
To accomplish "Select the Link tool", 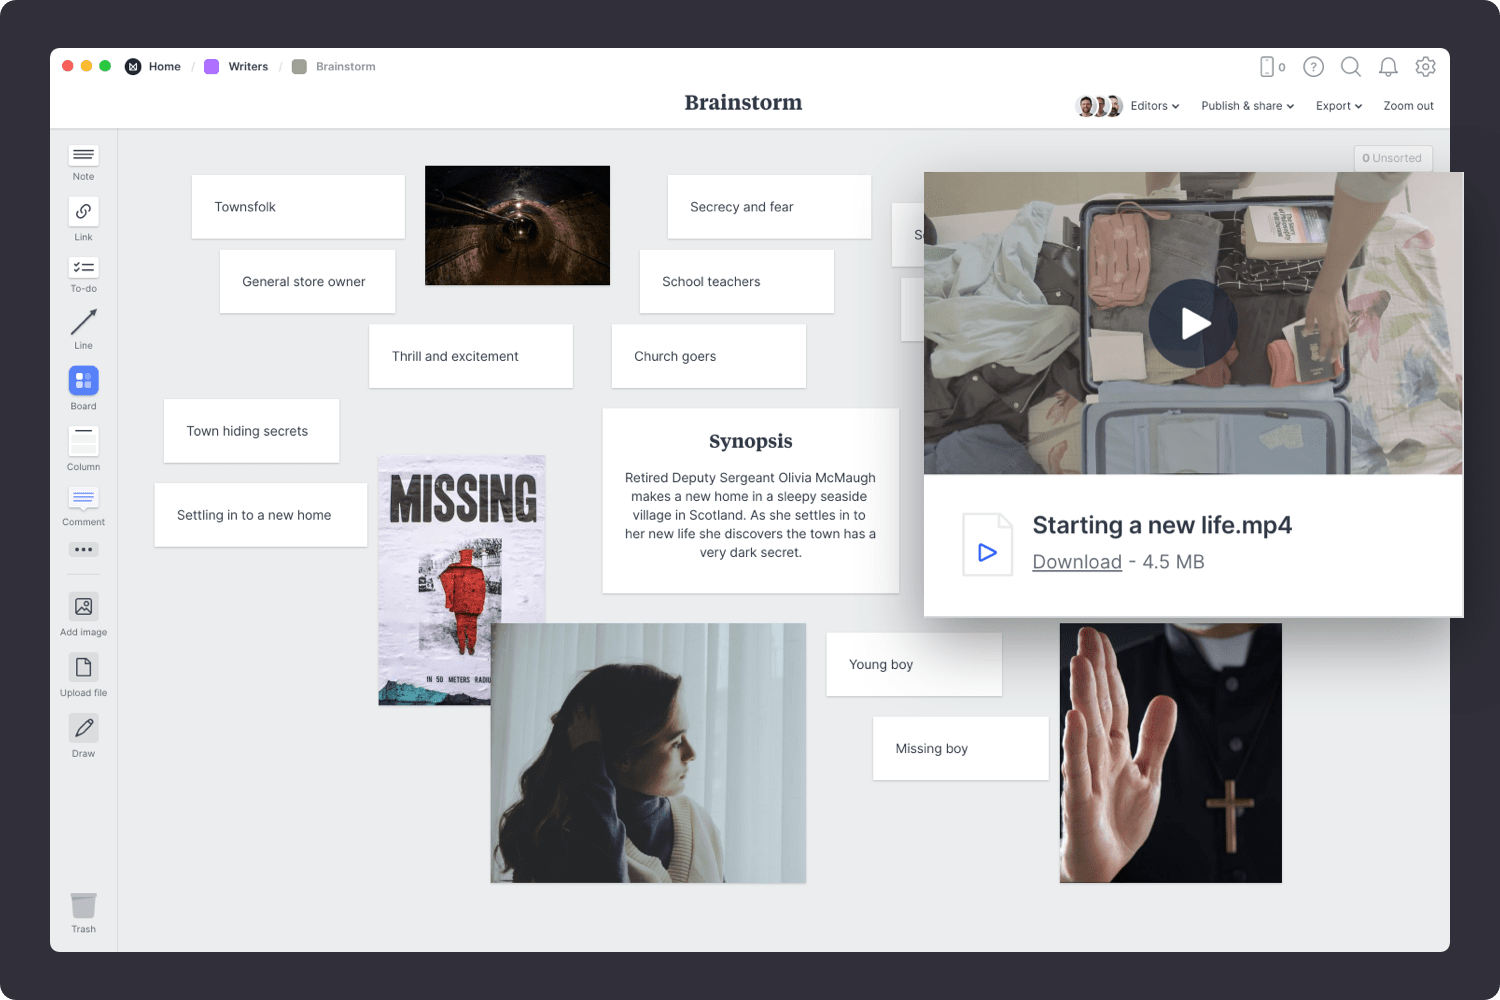I will pyautogui.click(x=83, y=212).
